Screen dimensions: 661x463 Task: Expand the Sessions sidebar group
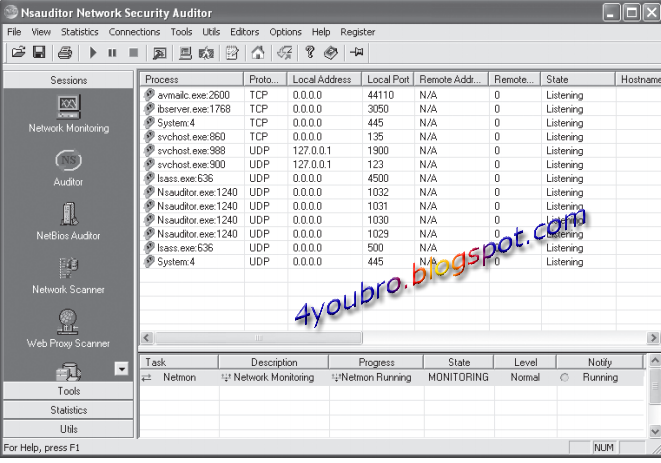68,80
